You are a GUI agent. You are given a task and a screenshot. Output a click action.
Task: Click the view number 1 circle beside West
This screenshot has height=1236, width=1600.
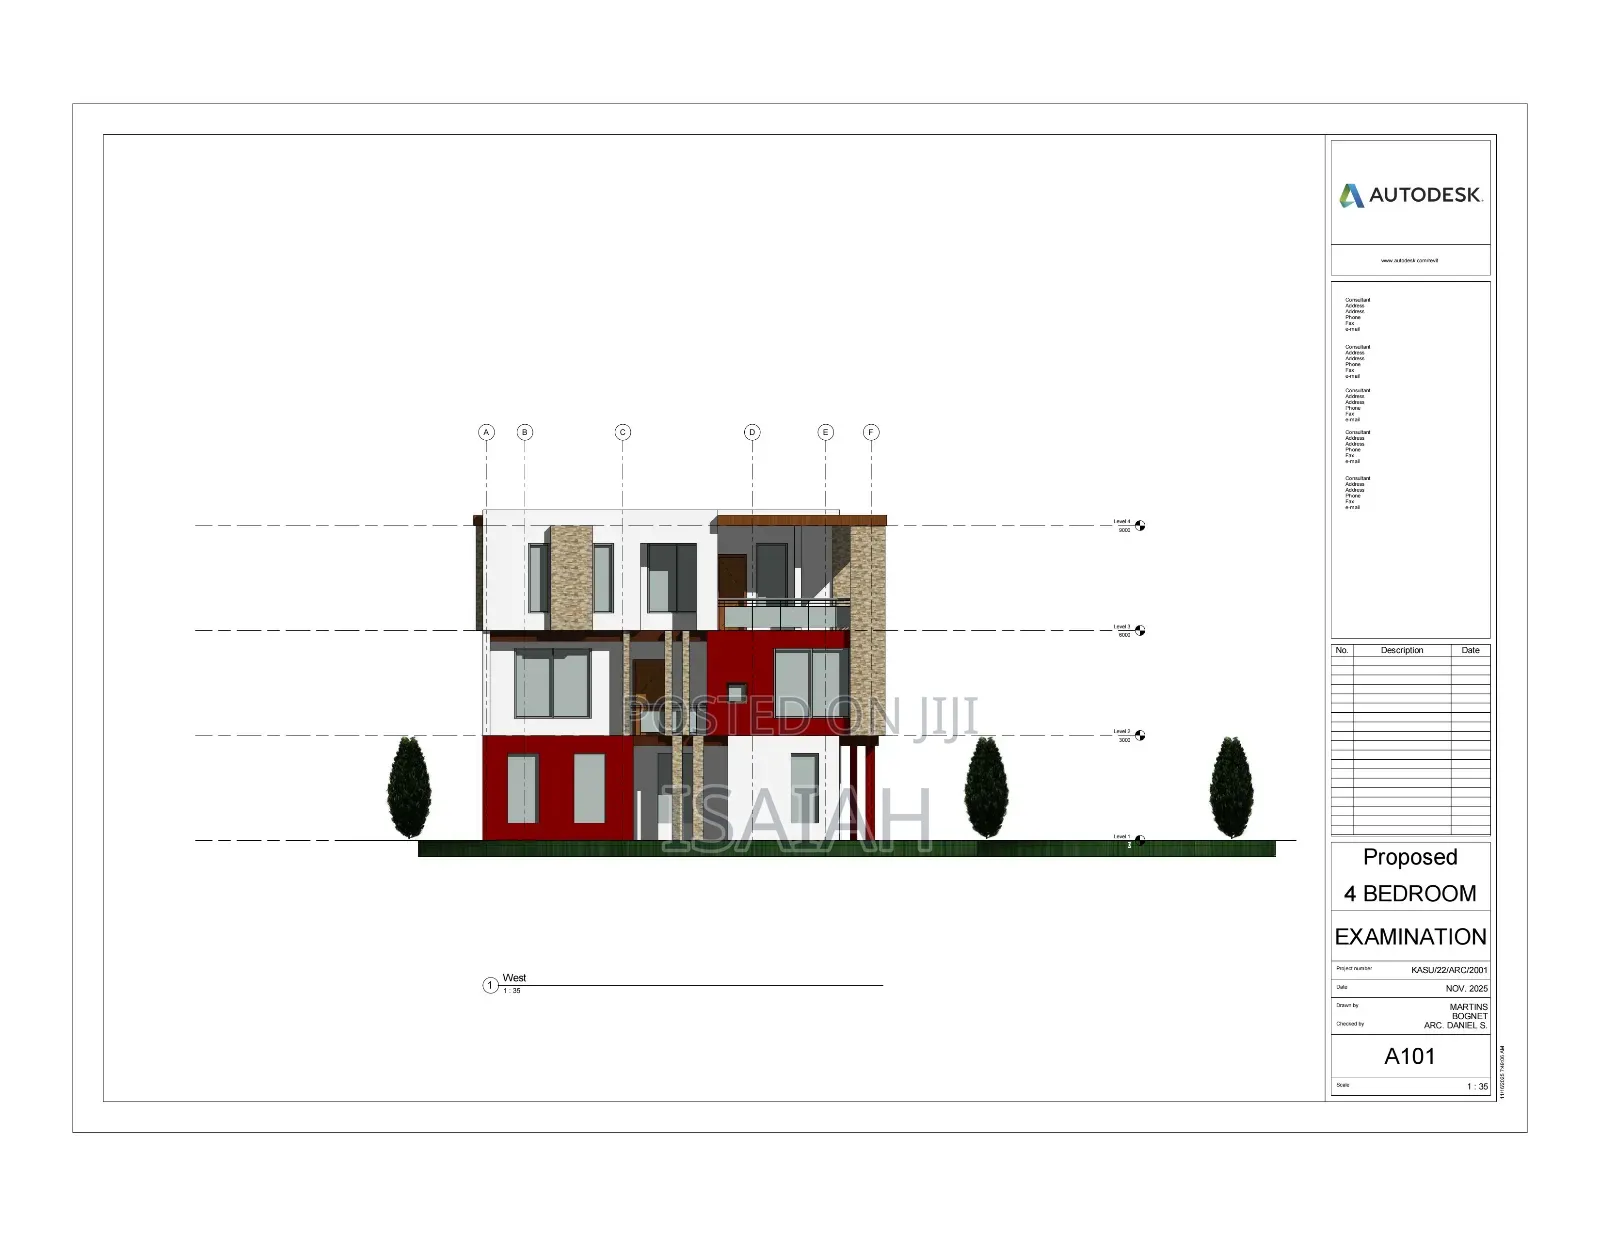point(490,986)
